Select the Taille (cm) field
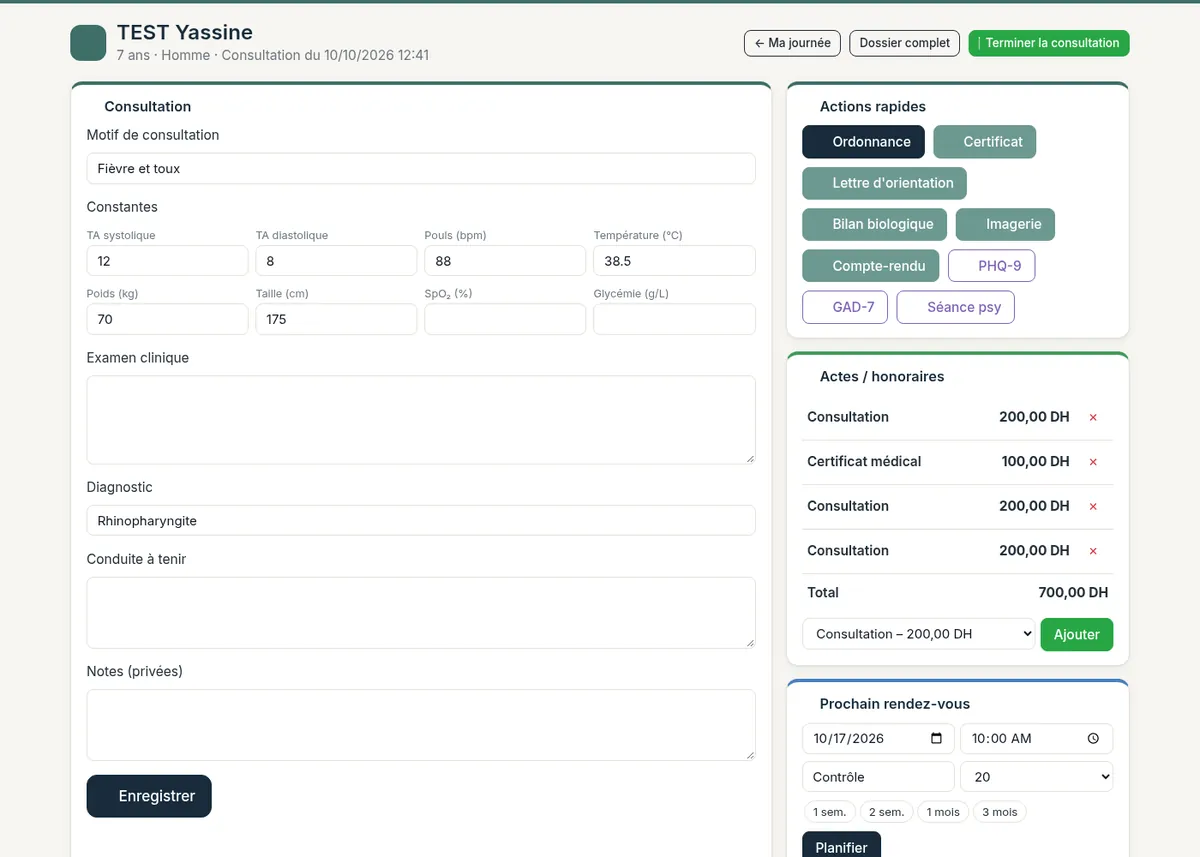 click(x=336, y=319)
